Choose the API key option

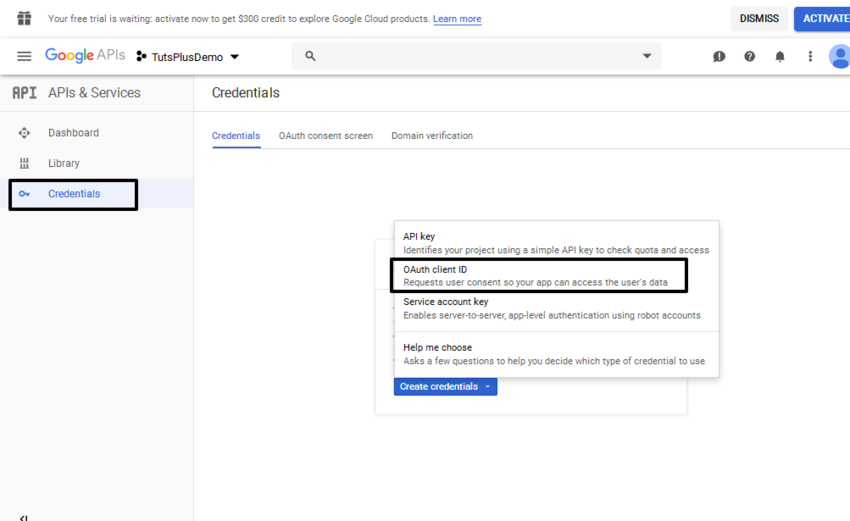pos(555,243)
